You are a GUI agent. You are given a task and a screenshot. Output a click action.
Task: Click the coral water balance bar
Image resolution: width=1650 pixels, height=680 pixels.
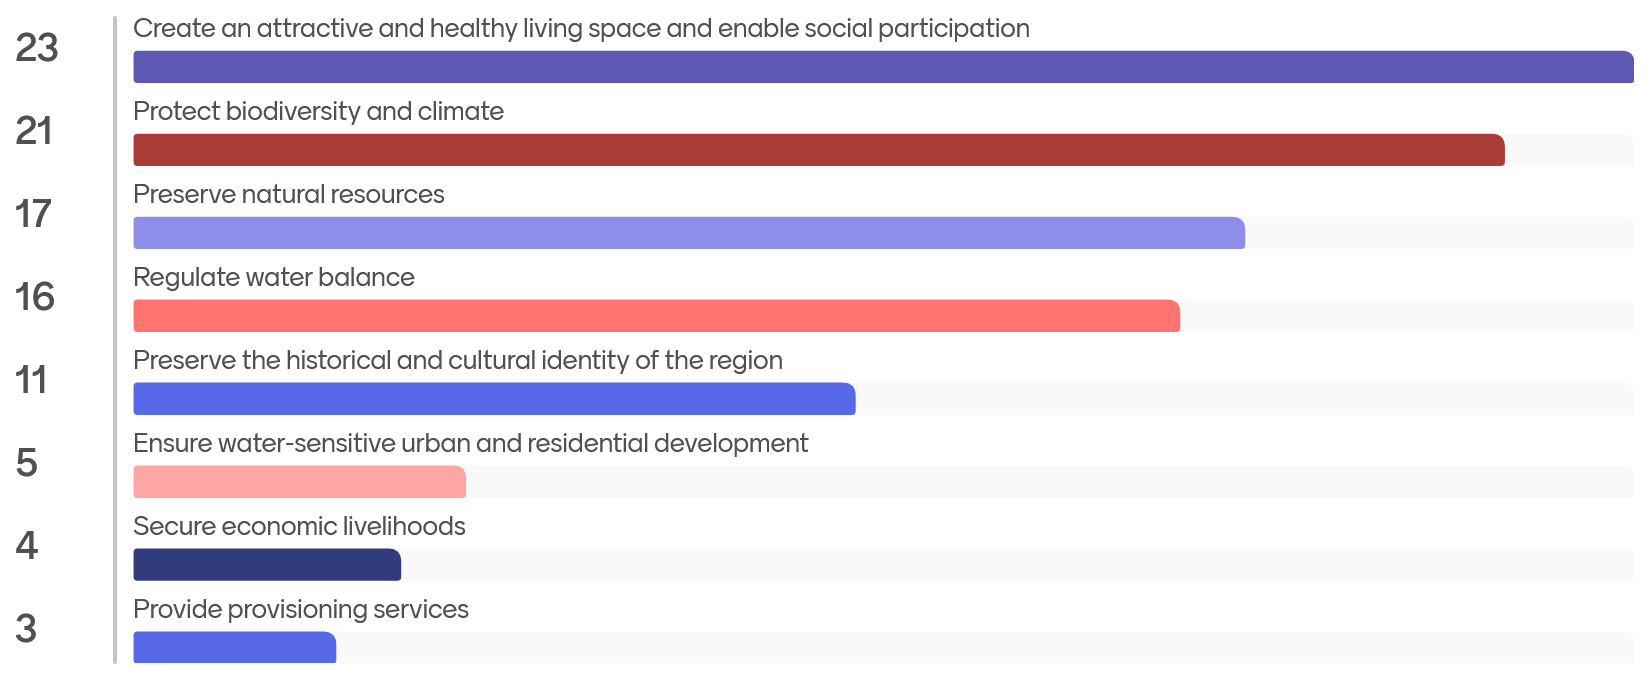tap(656, 316)
